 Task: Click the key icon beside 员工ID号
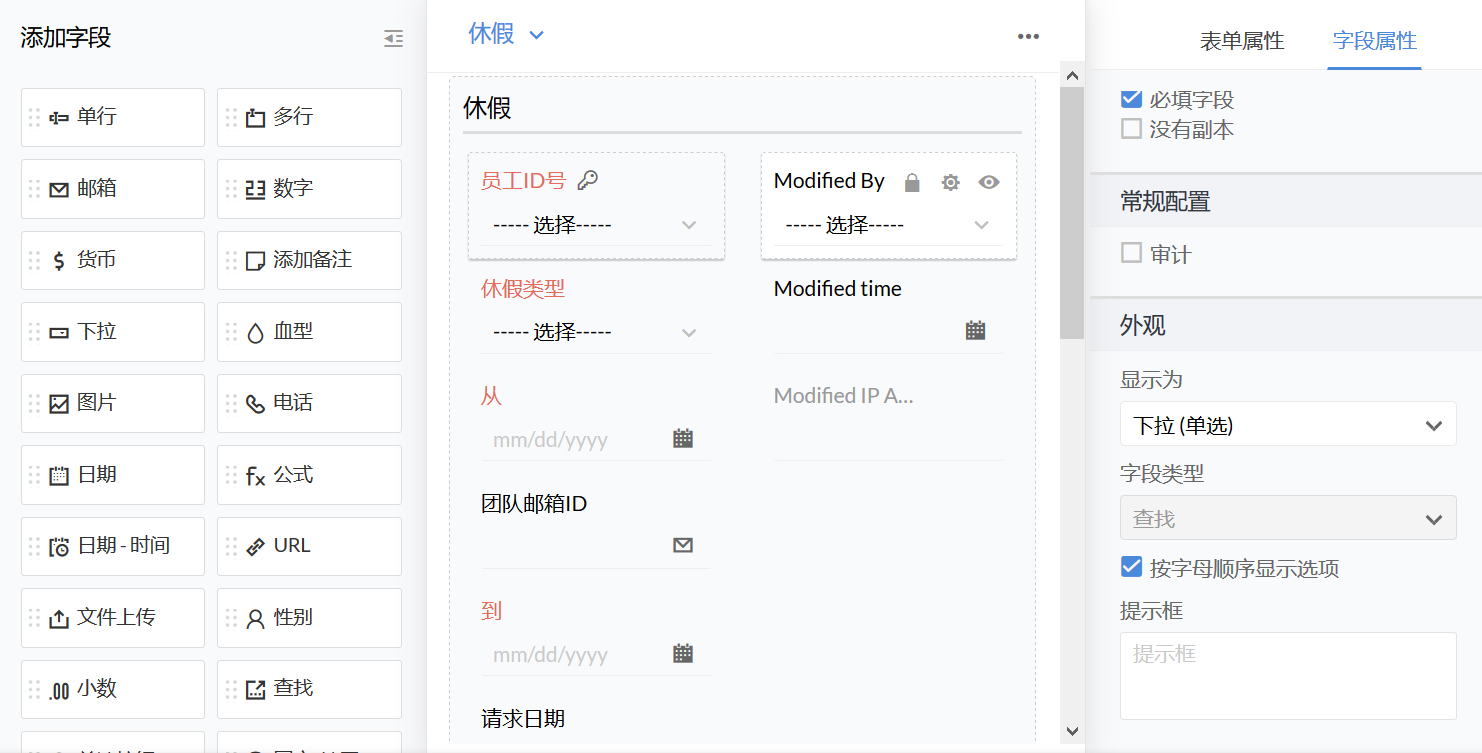(x=588, y=181)
